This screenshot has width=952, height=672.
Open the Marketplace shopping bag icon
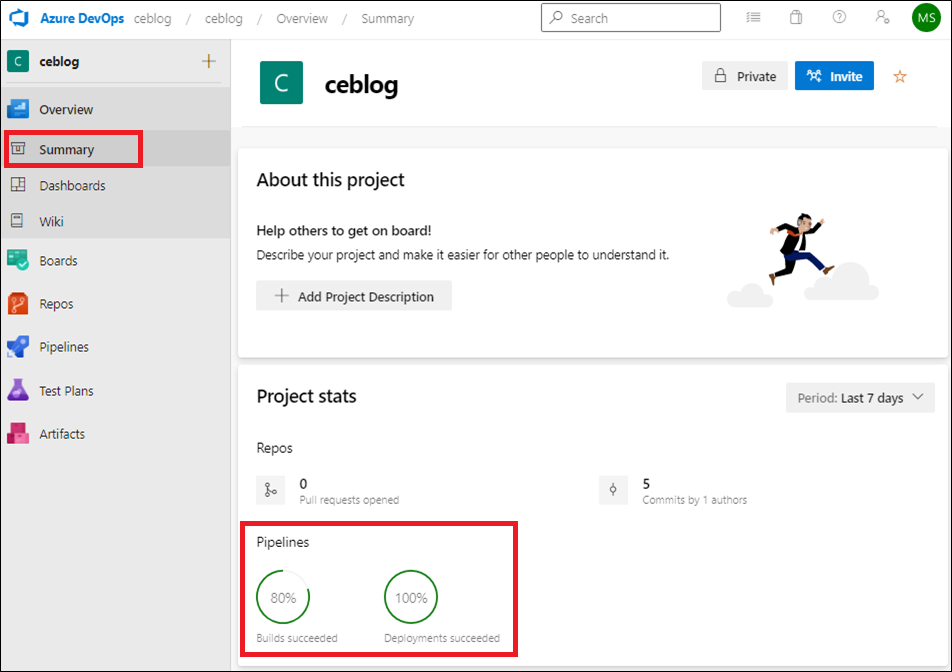795,18
